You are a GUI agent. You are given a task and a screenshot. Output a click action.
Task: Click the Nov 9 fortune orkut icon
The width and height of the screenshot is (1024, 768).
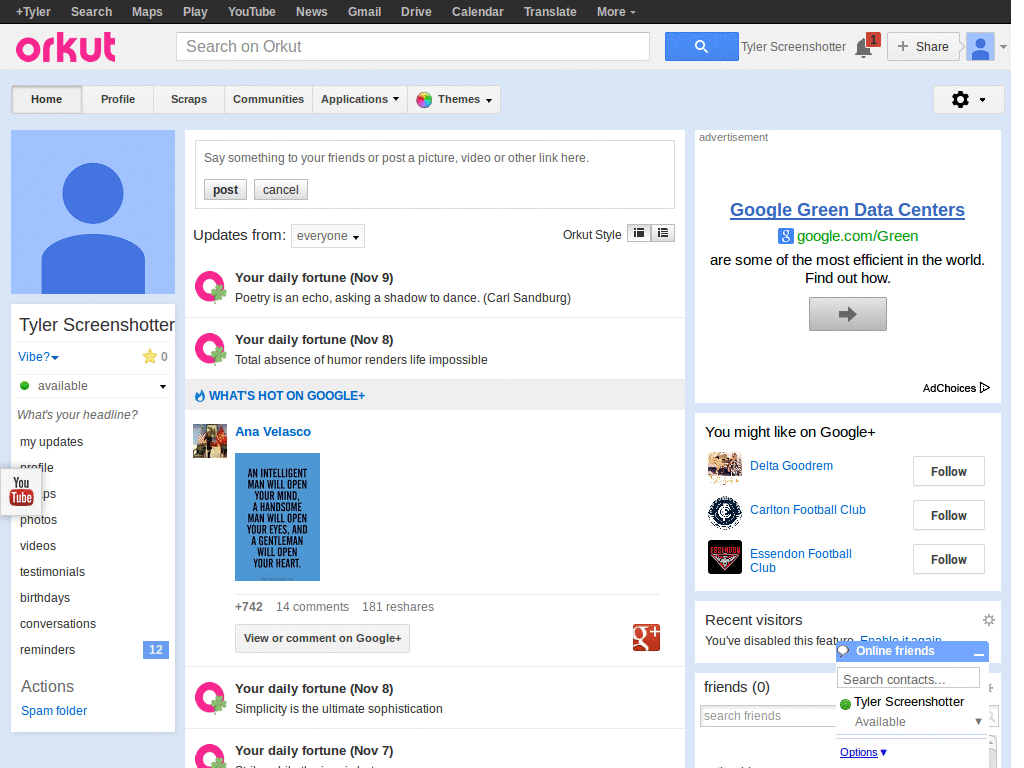click(x=210, y=287)
